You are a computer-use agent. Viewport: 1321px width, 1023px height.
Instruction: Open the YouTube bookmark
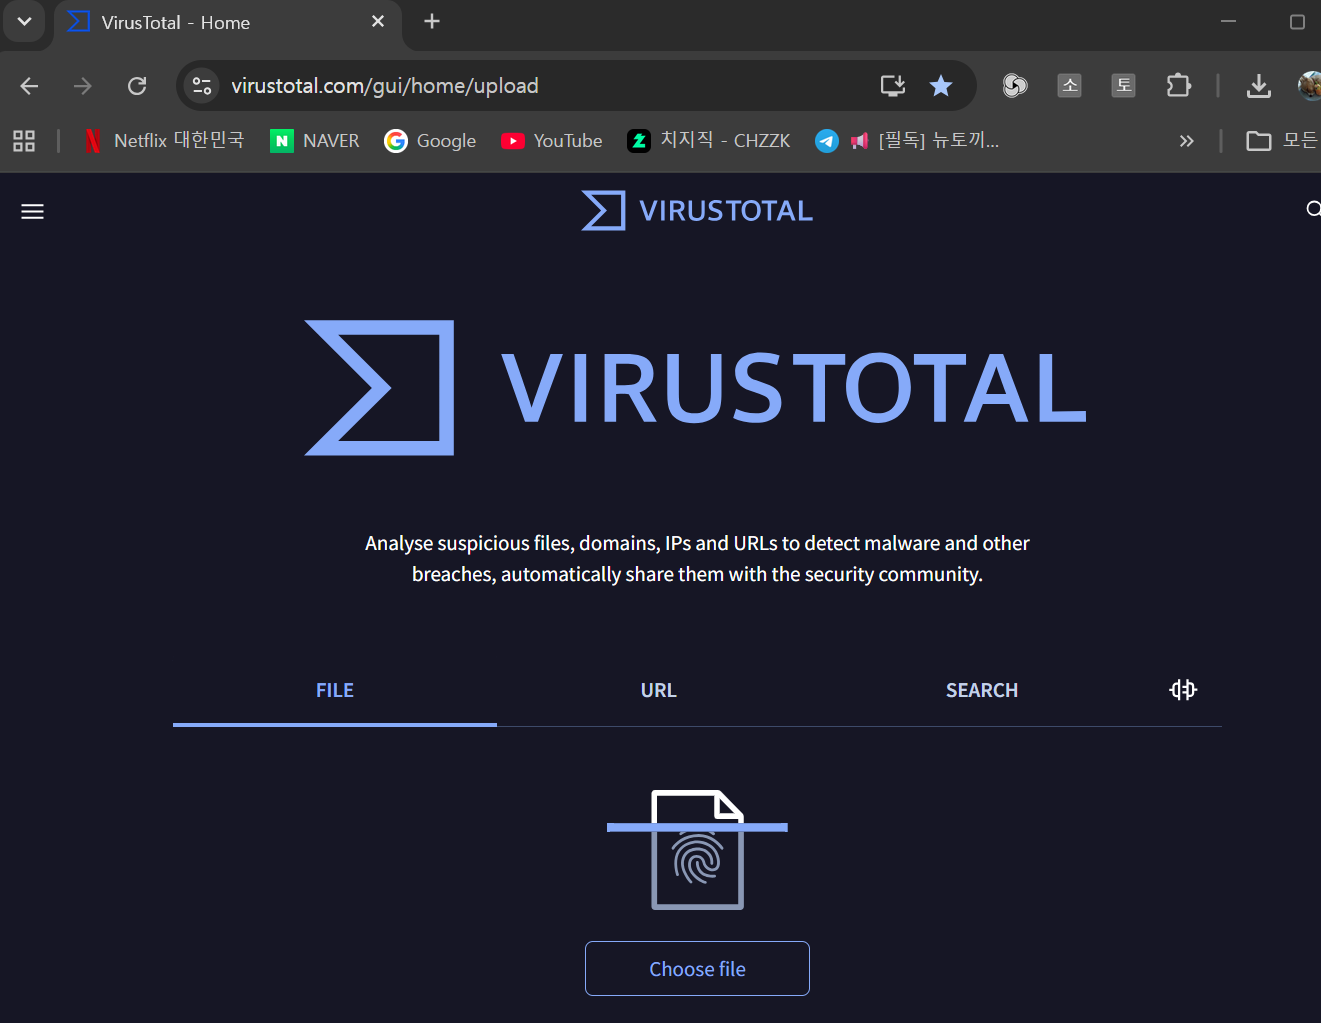[x=552, y=141]
